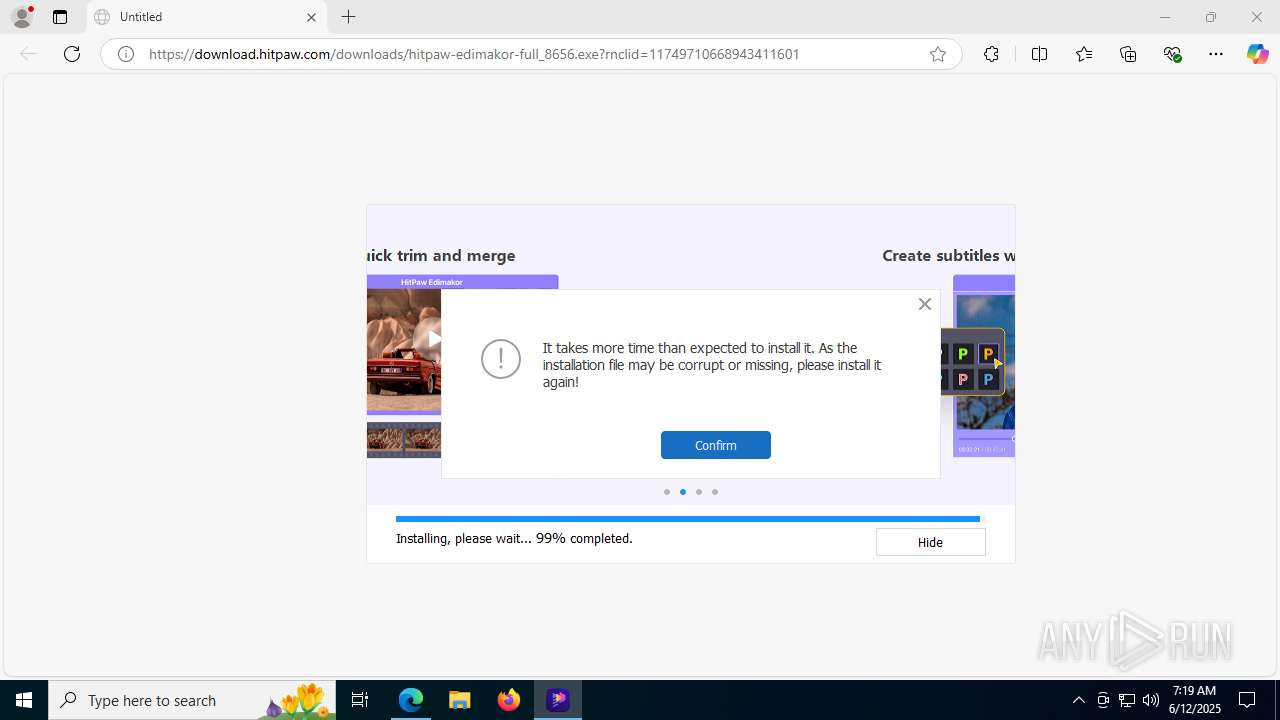1280x720 pixels.
Task: Select the second carousel dot
Action: [x=683, y=492]
